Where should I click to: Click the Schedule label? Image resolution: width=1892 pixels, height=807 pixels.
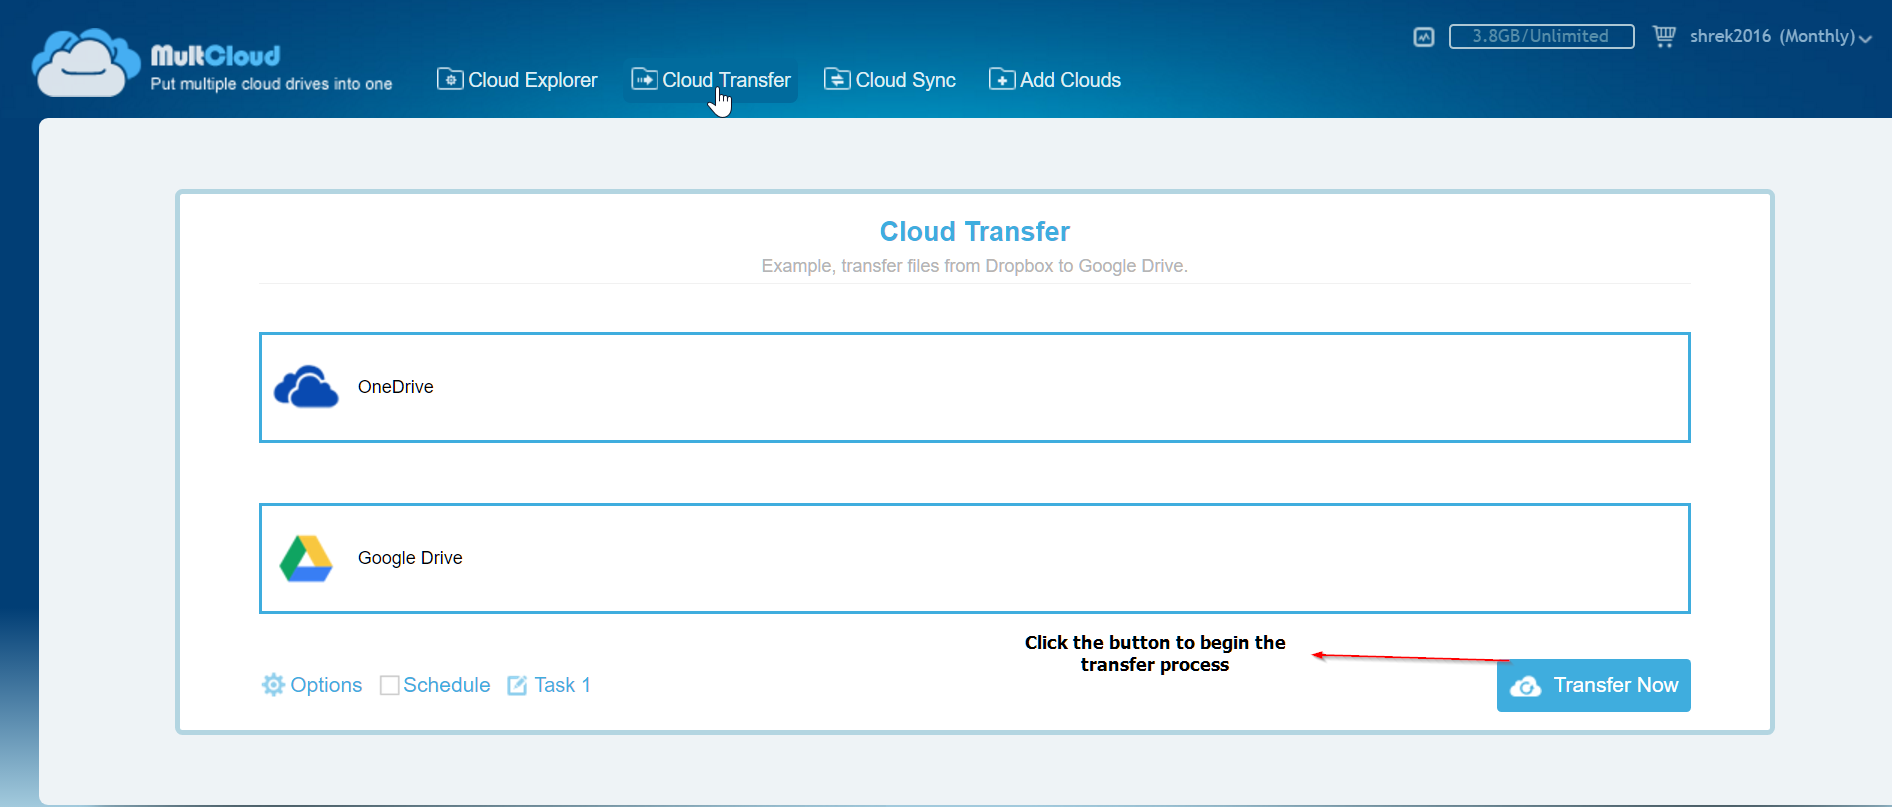447,685
